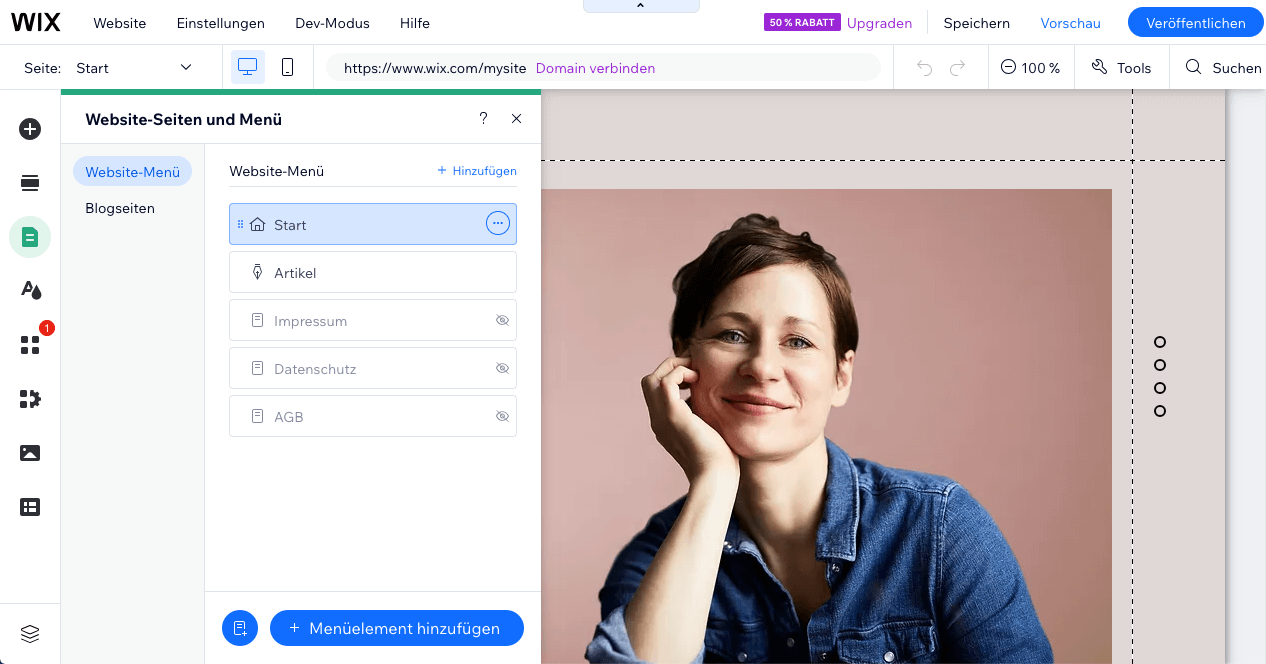The height and width of the screenshot is (664, 1266).
Task: Open the CMS table icon in sidebar
Action: coord(30,507)
